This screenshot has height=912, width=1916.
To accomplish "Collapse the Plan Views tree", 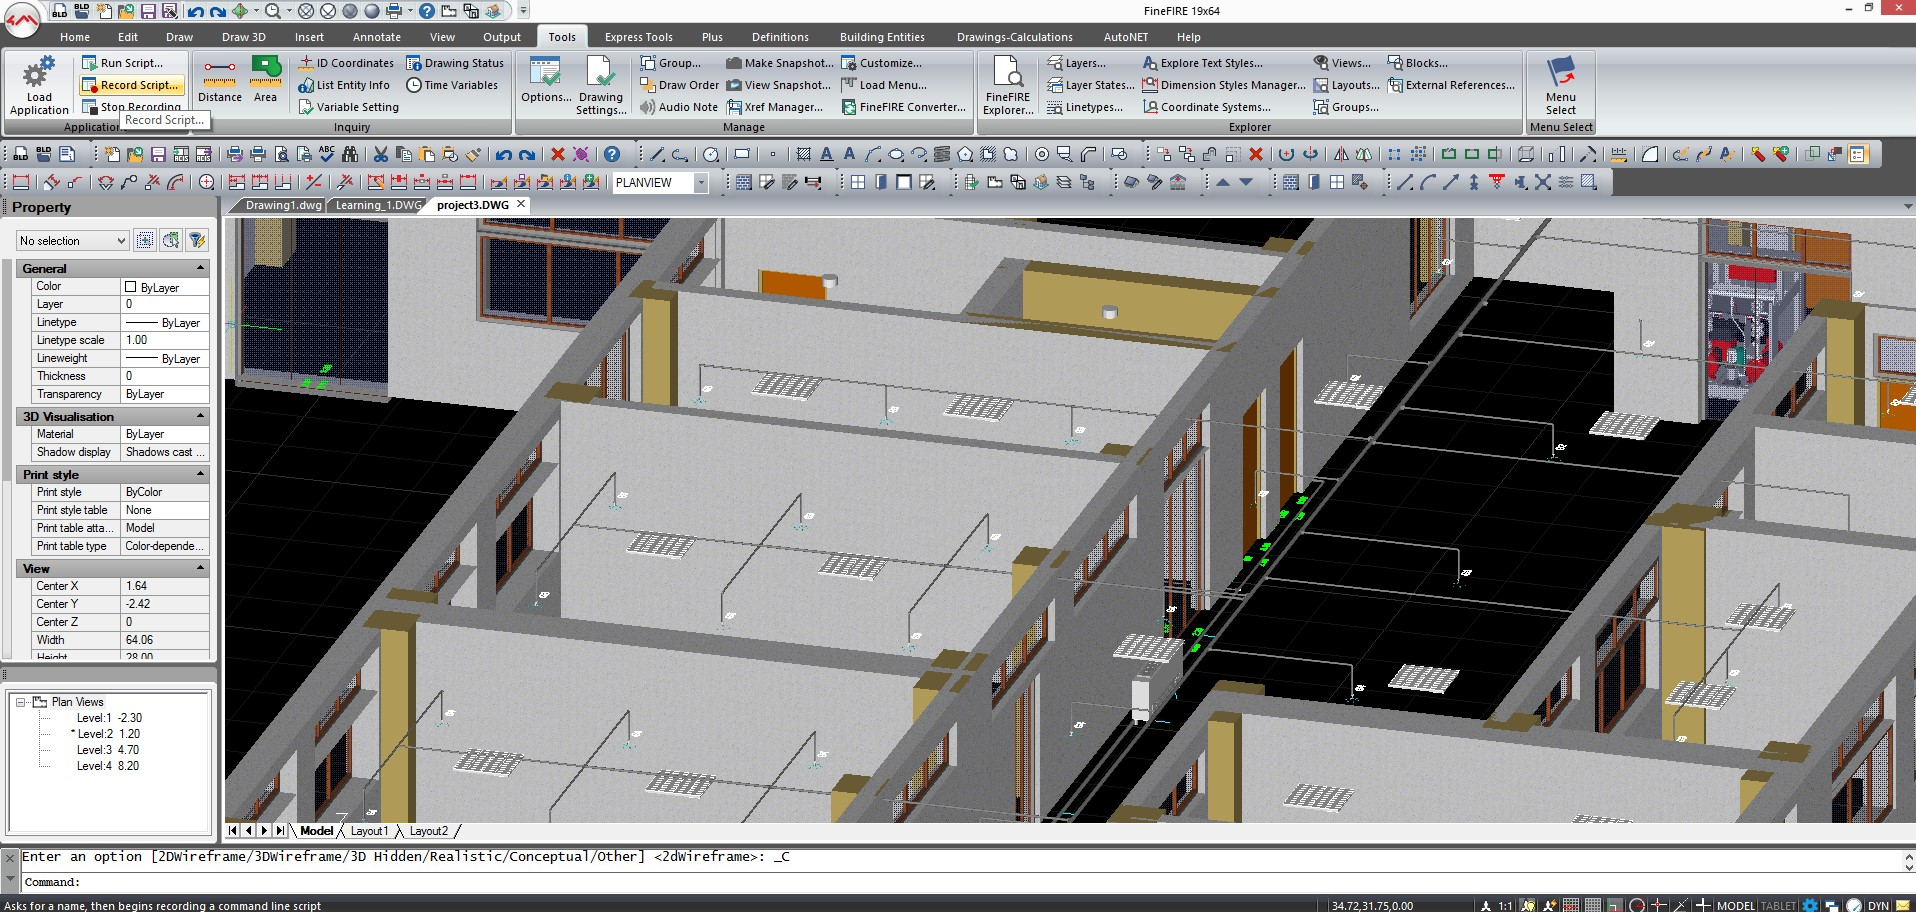I will point(18,701).
